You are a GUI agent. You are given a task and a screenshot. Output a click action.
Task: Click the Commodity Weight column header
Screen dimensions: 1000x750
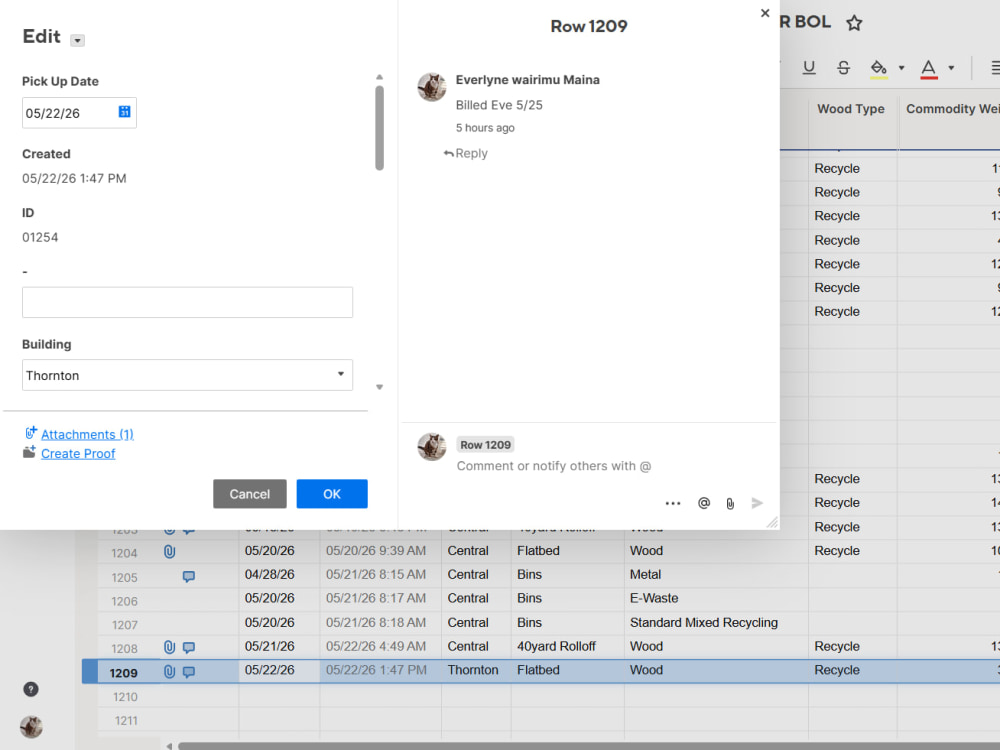(x=952, y=109)
